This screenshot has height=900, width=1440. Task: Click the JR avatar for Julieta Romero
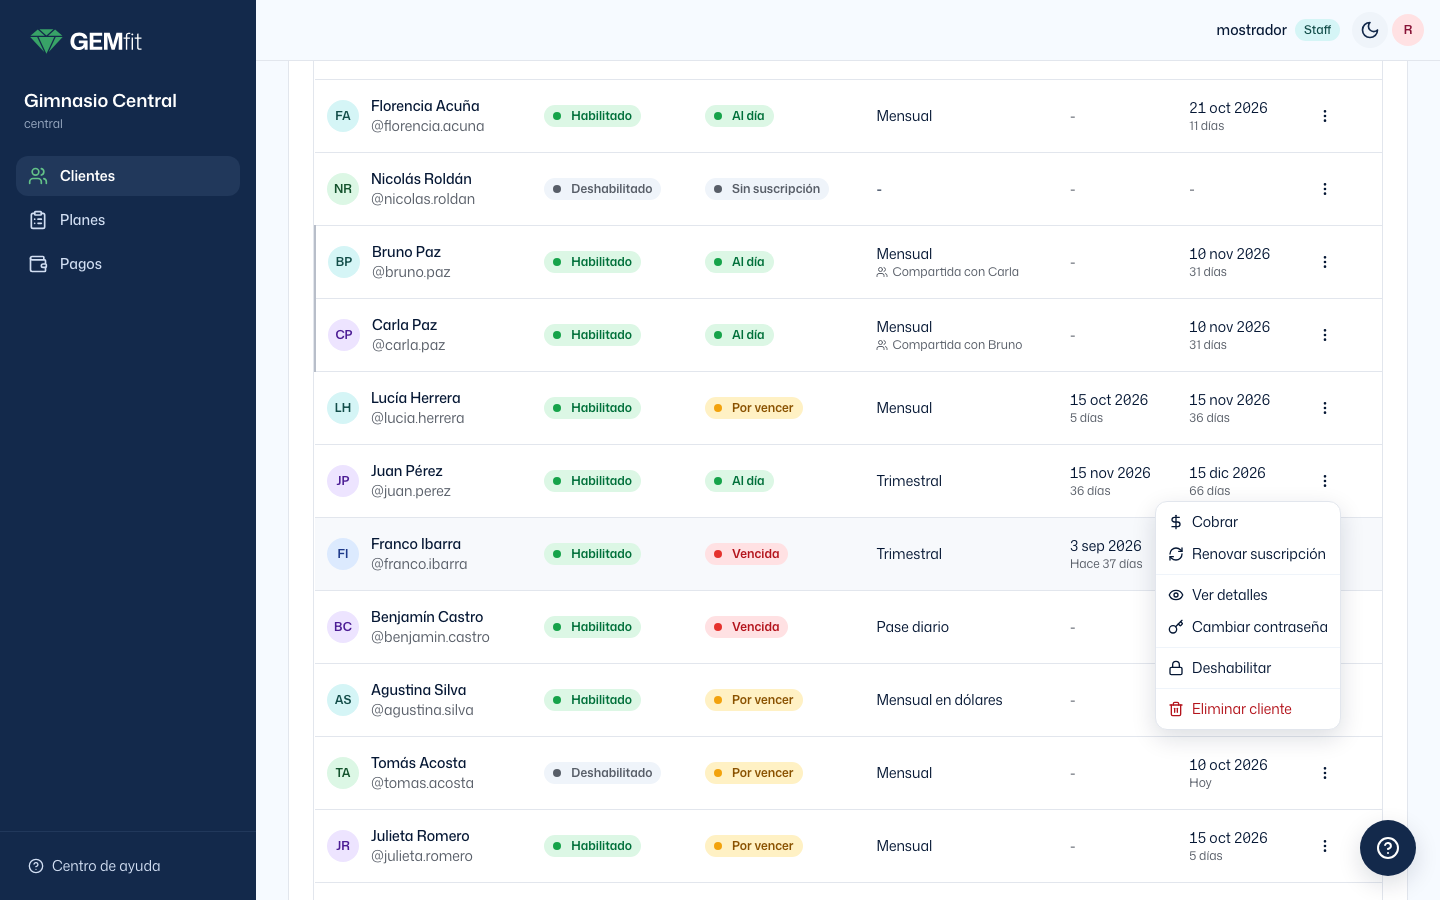343,846
